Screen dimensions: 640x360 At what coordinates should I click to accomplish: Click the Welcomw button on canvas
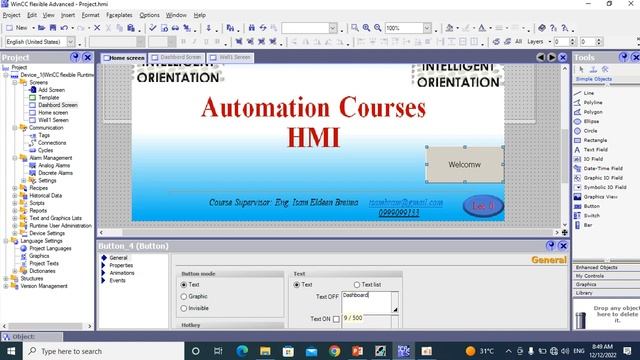click(464, 164)
